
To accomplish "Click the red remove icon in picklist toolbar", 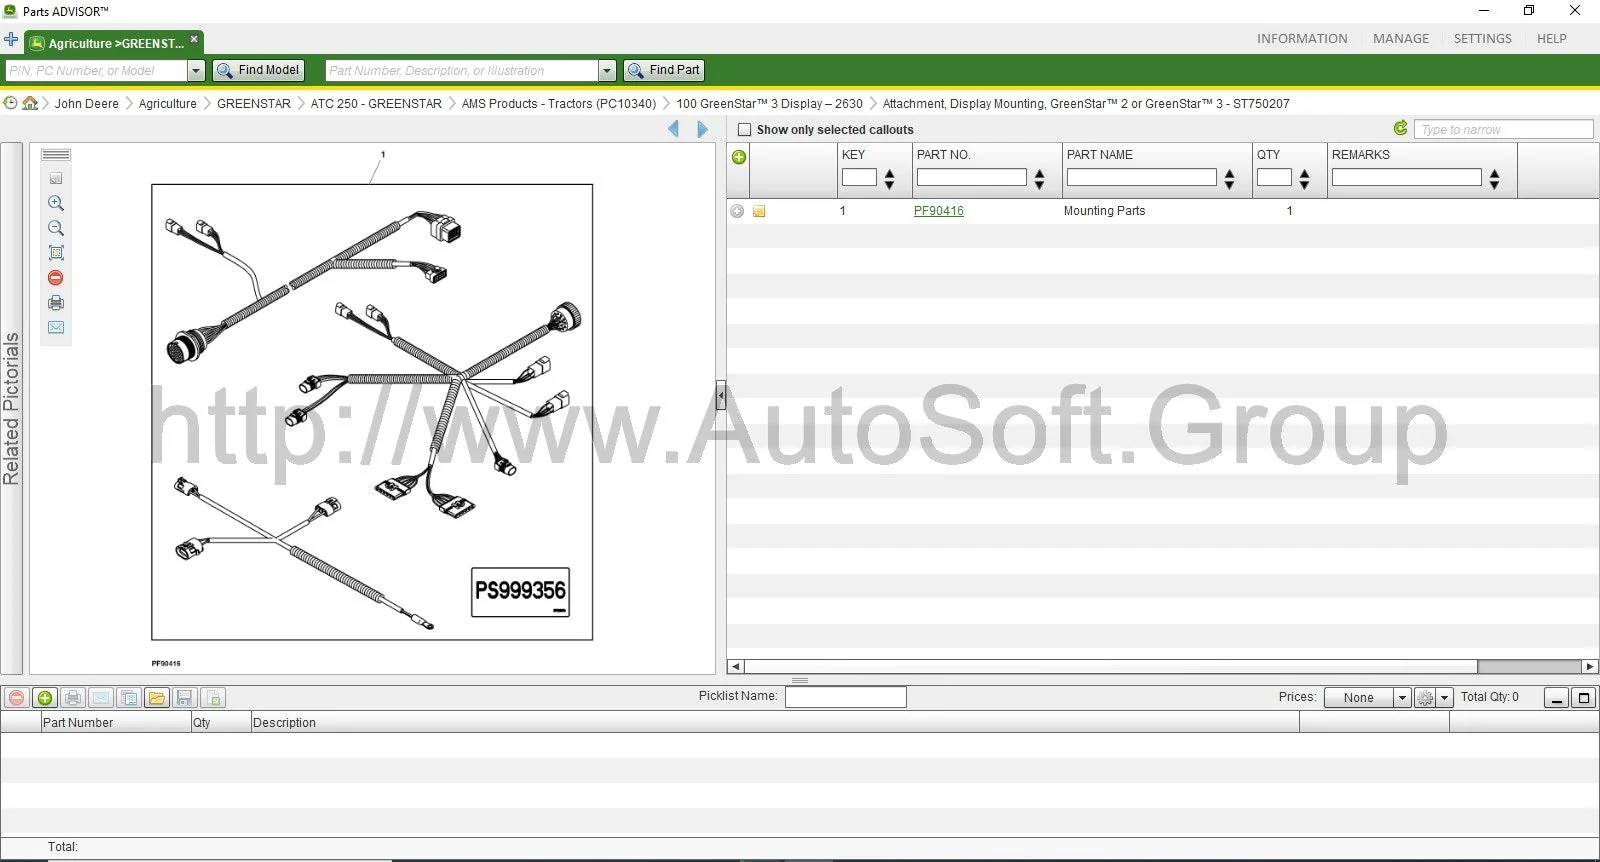I will (17, 698).
